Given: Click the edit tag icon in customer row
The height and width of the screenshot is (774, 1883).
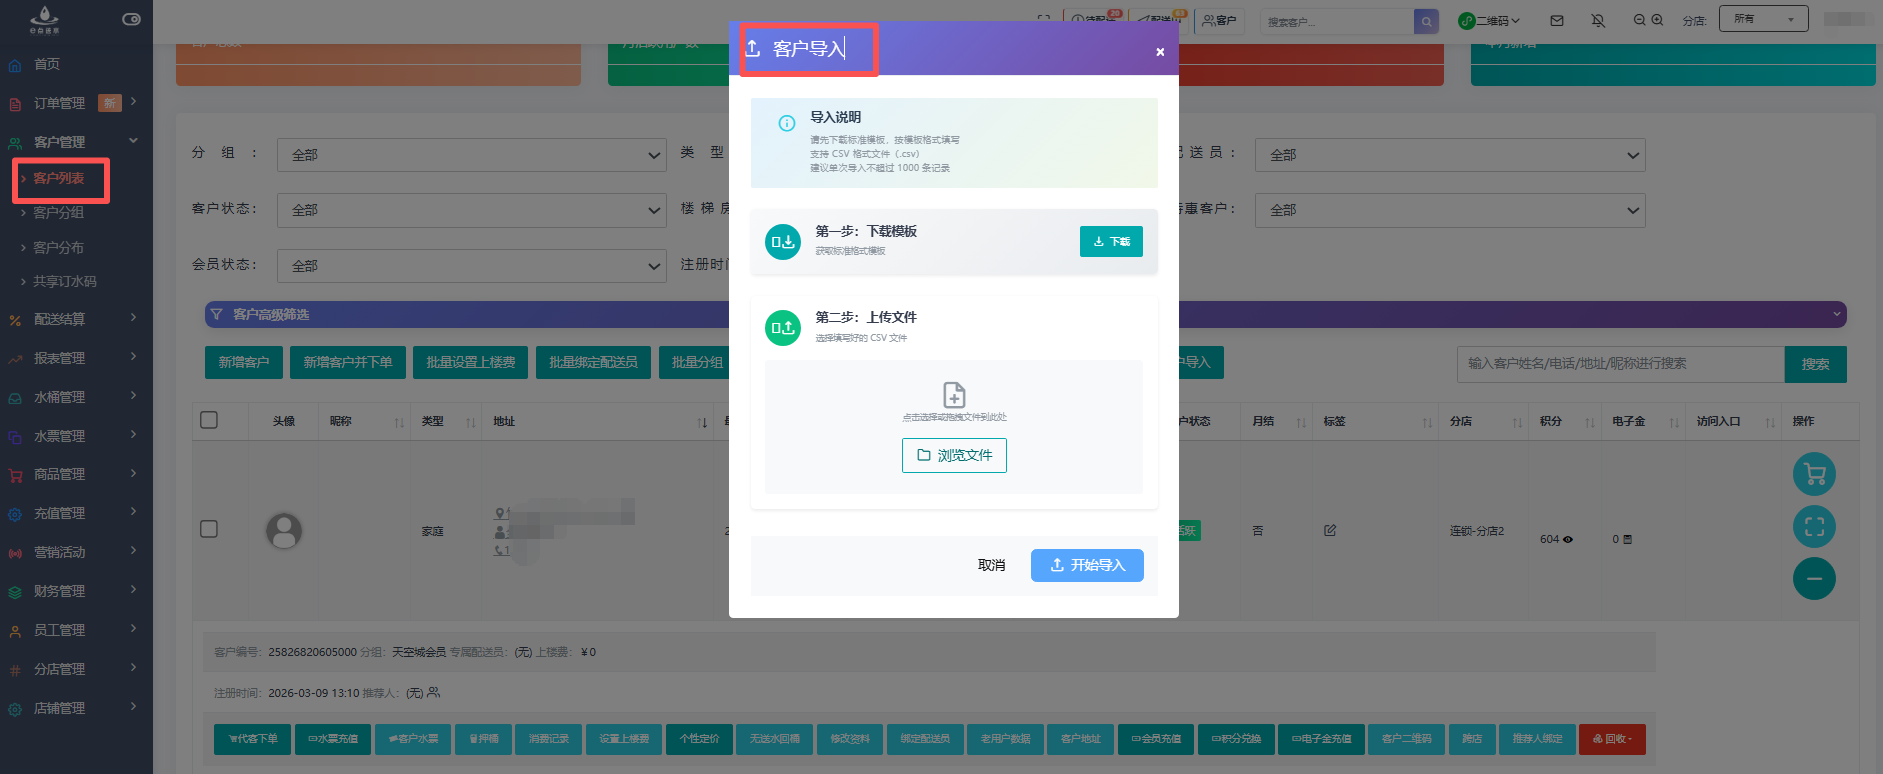Looking at the screenshot, I should click(x=1330, y=531).
